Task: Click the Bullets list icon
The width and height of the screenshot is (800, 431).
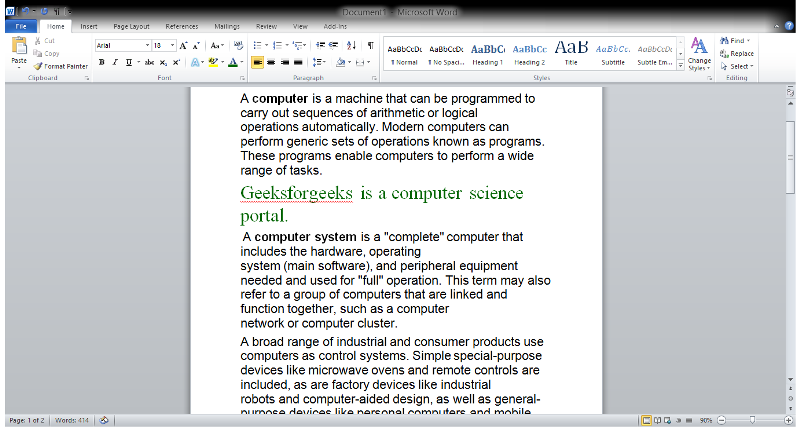Action: point(257,45)
